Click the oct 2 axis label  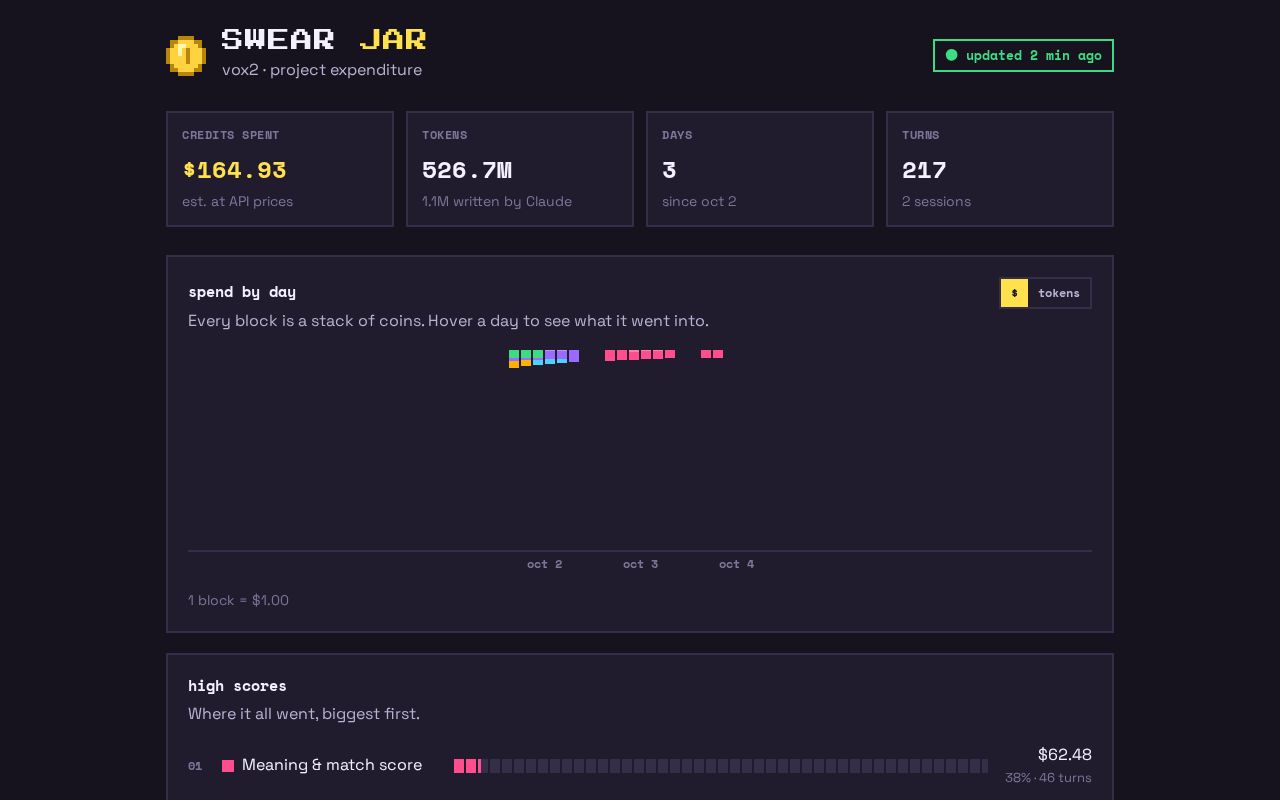545,564
